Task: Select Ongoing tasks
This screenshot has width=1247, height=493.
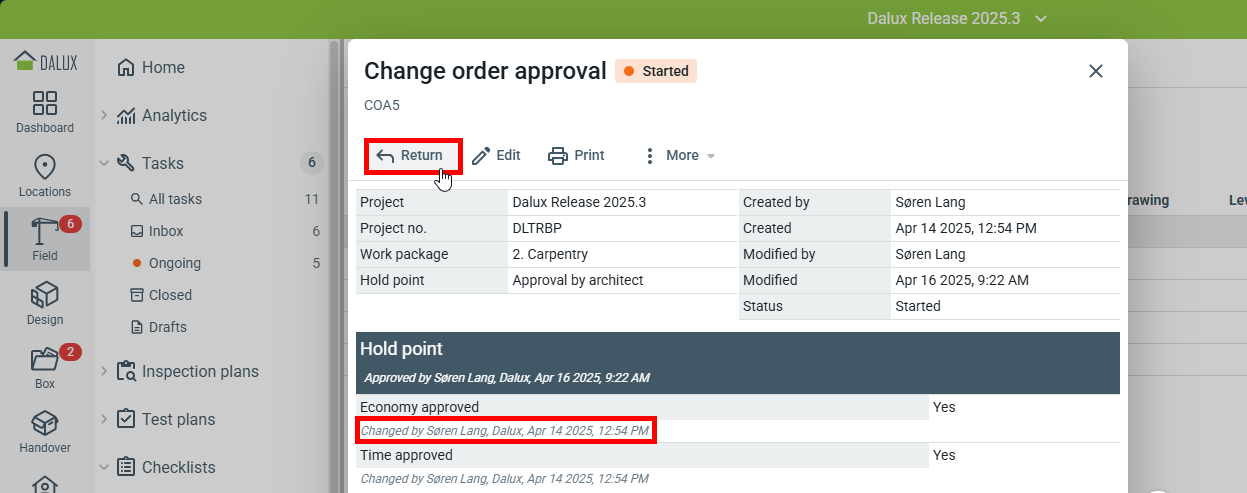Action: [x=175, y=263]
